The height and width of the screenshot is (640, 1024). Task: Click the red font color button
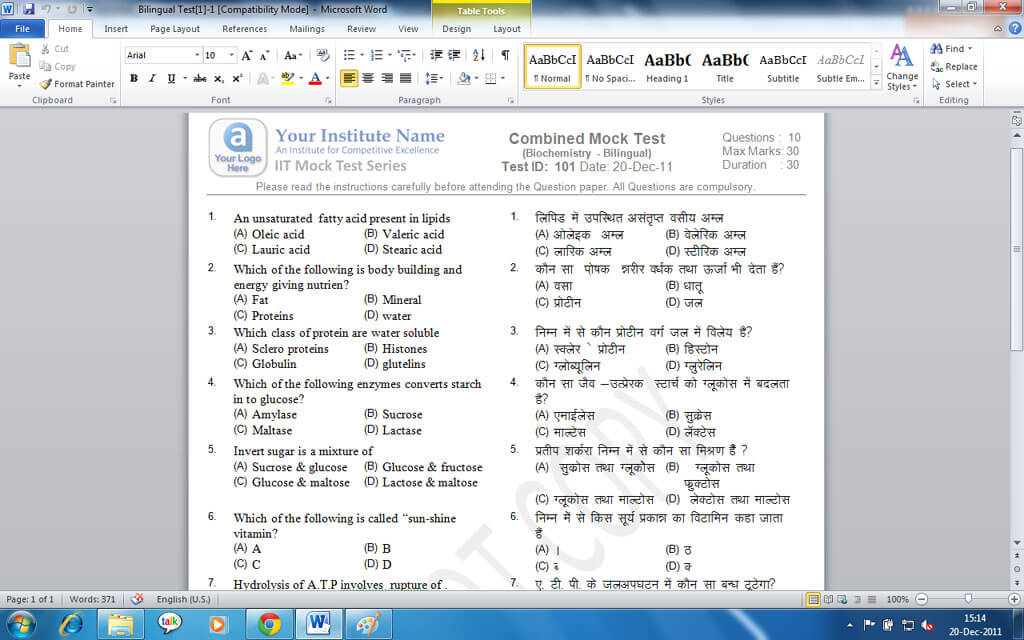(315, 78)
